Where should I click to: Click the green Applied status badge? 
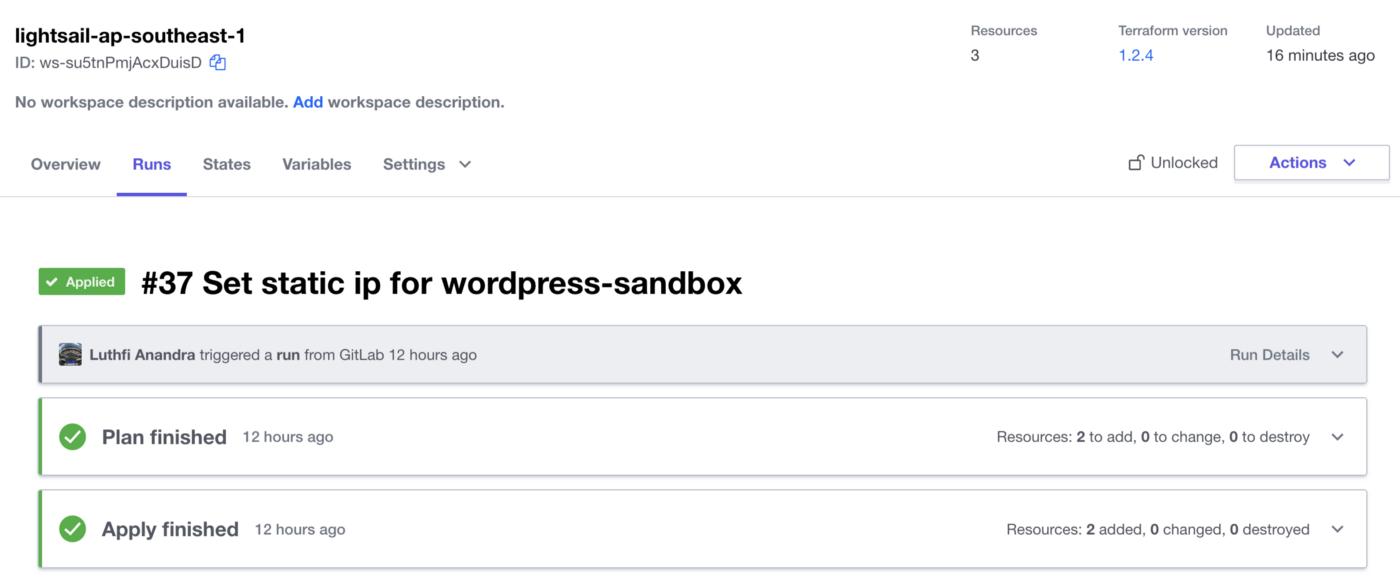click(81, 281)
